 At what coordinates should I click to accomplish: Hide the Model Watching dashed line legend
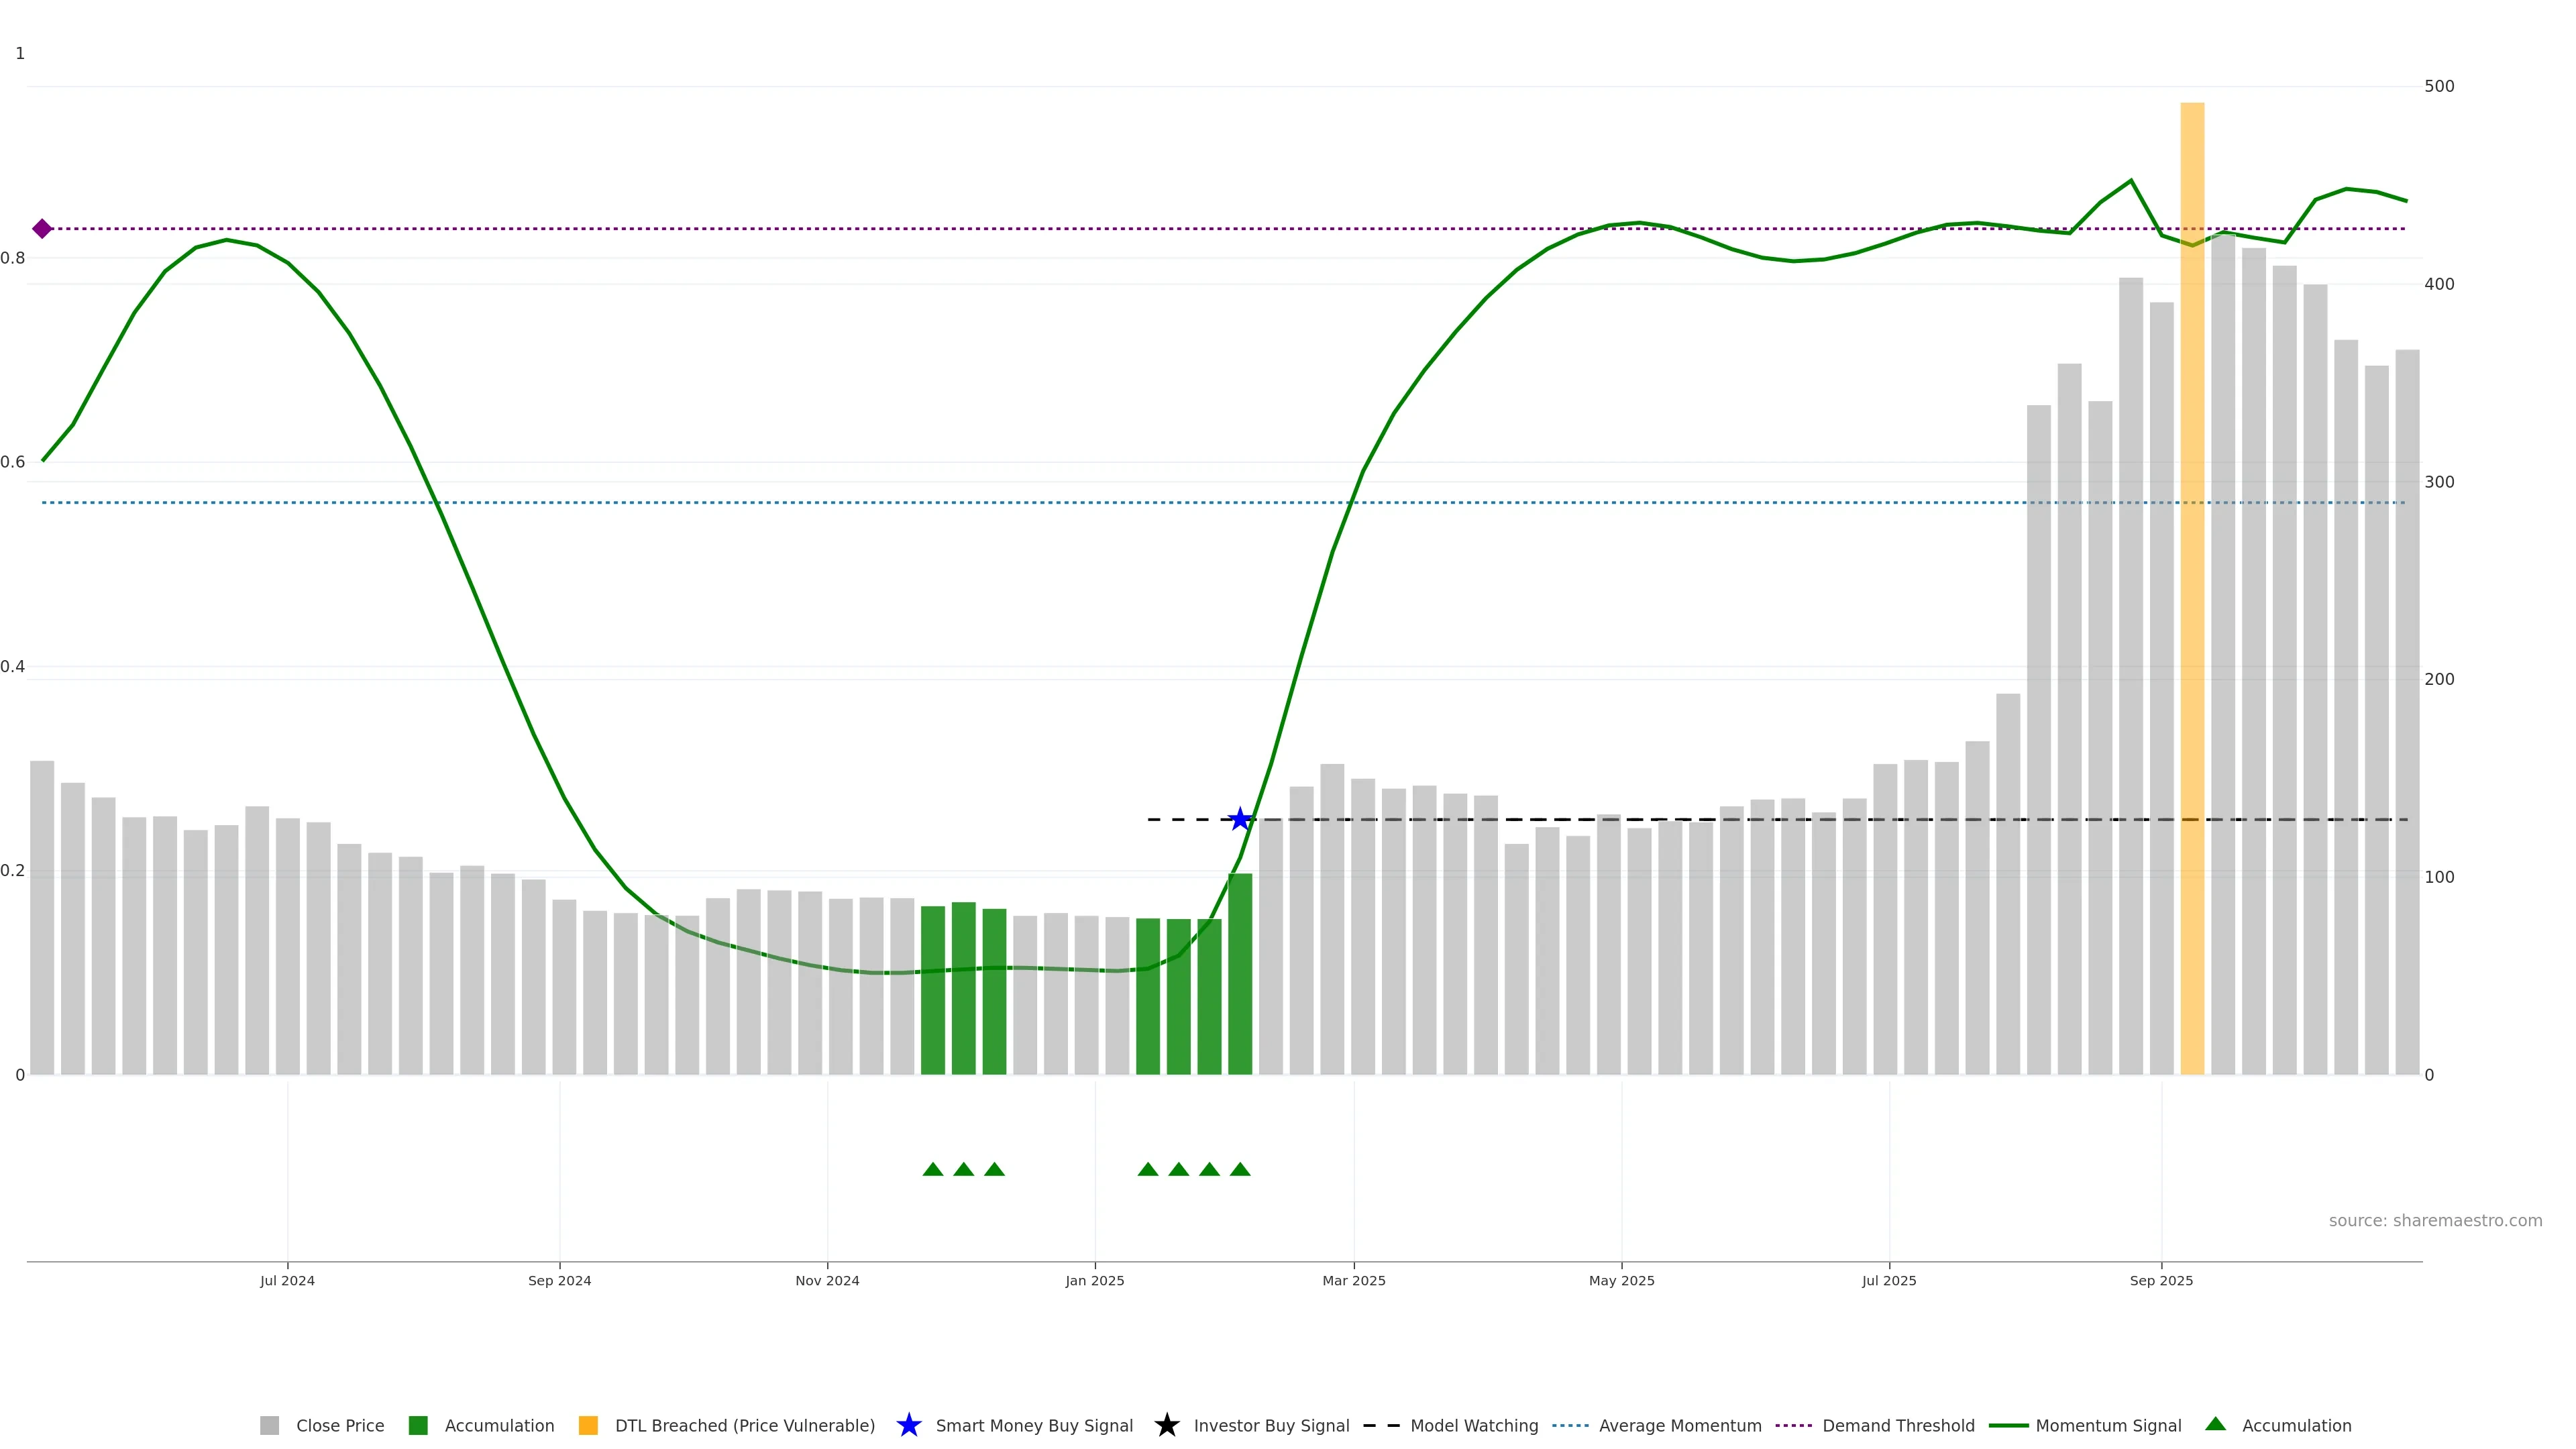click(x=1381, y=1426)
